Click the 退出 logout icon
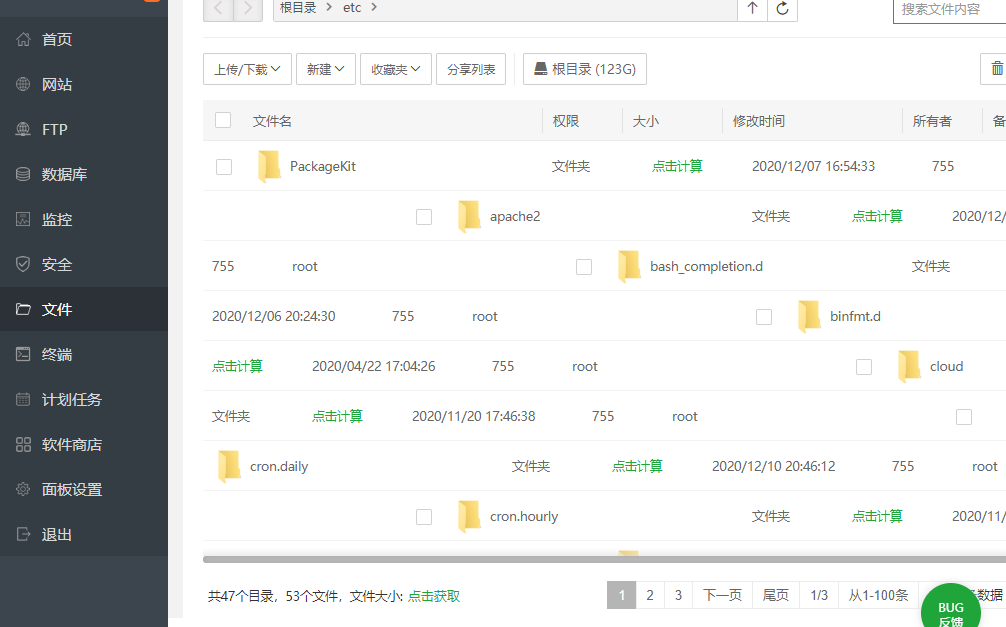1006x627 pixels. click(23, 534)
